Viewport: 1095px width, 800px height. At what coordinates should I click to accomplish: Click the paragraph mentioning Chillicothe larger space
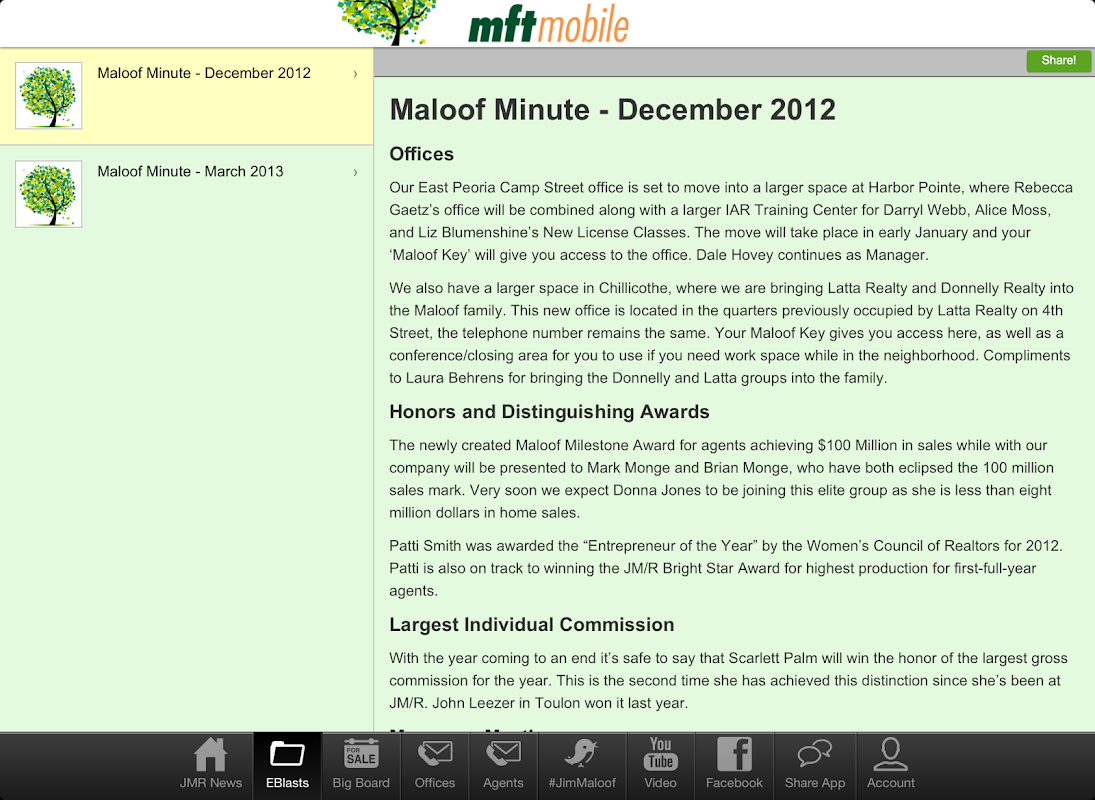[730, 333]
